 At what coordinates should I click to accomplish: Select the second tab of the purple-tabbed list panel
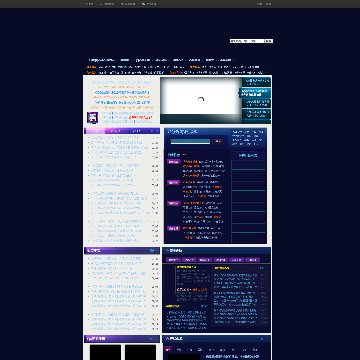115,131
